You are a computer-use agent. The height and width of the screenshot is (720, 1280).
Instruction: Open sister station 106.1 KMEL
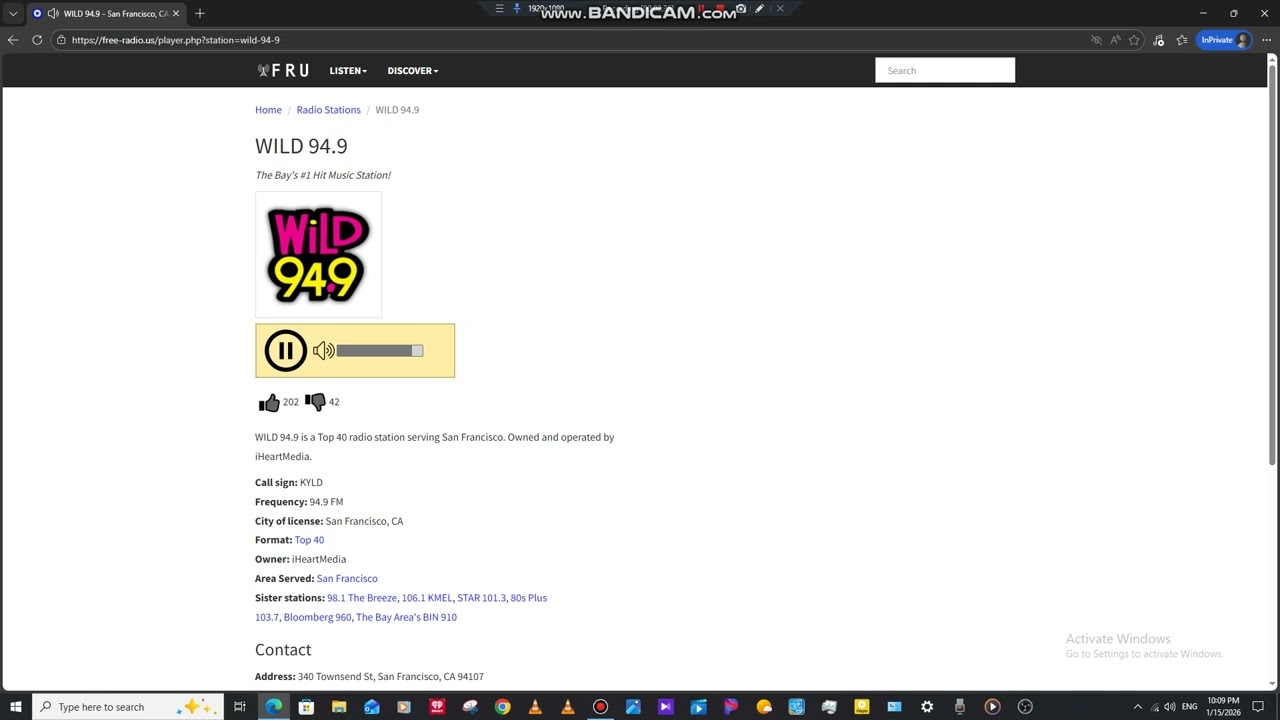[x=427, y=598]
